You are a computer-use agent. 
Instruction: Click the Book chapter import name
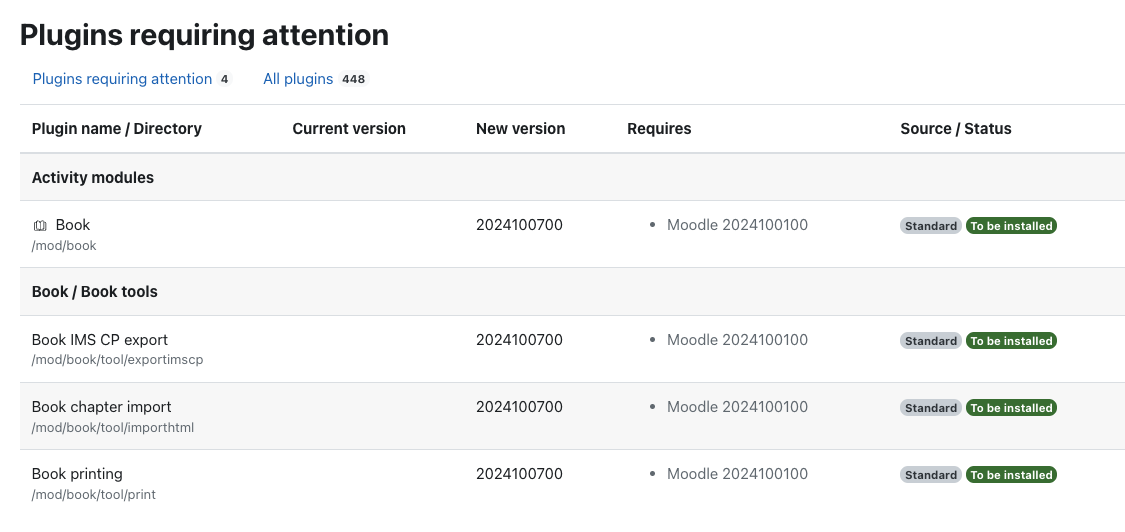coord(101,406)
